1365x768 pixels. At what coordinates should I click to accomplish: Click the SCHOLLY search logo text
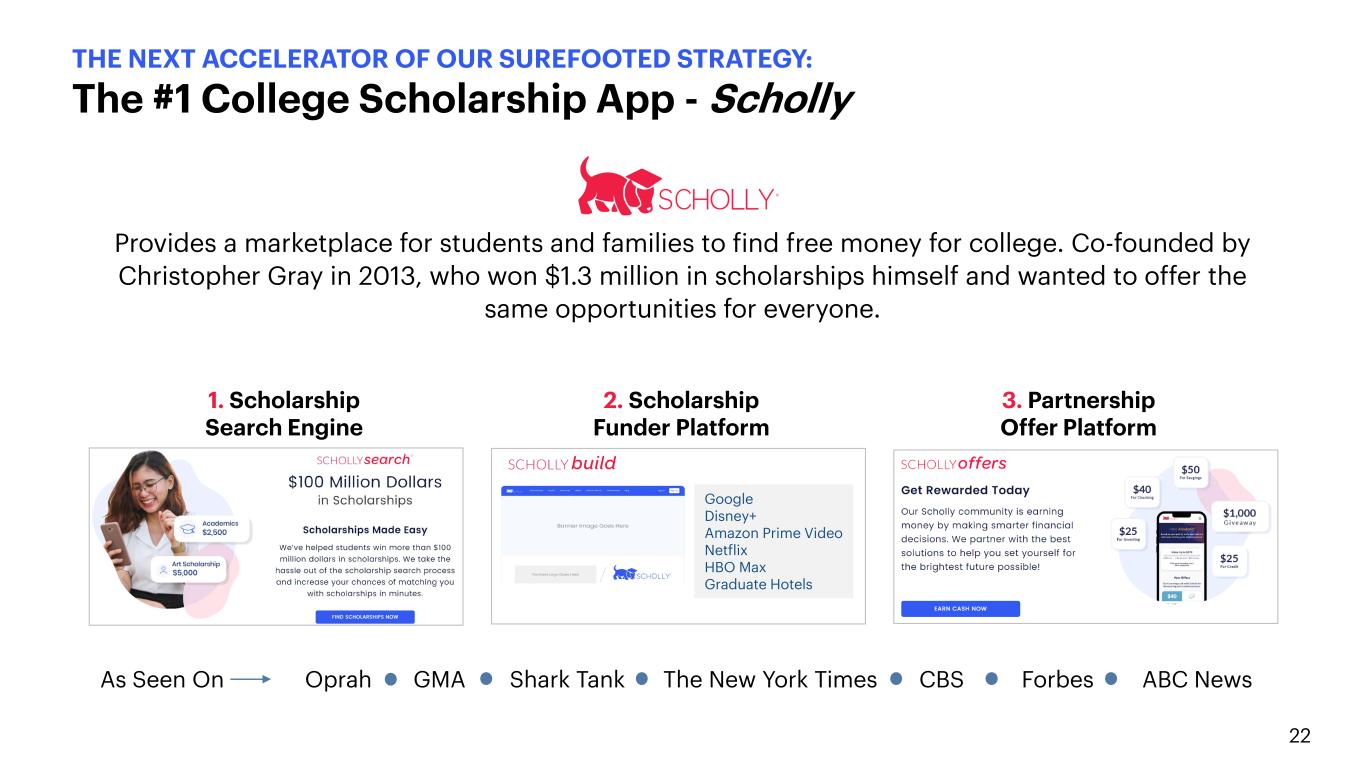363,460
